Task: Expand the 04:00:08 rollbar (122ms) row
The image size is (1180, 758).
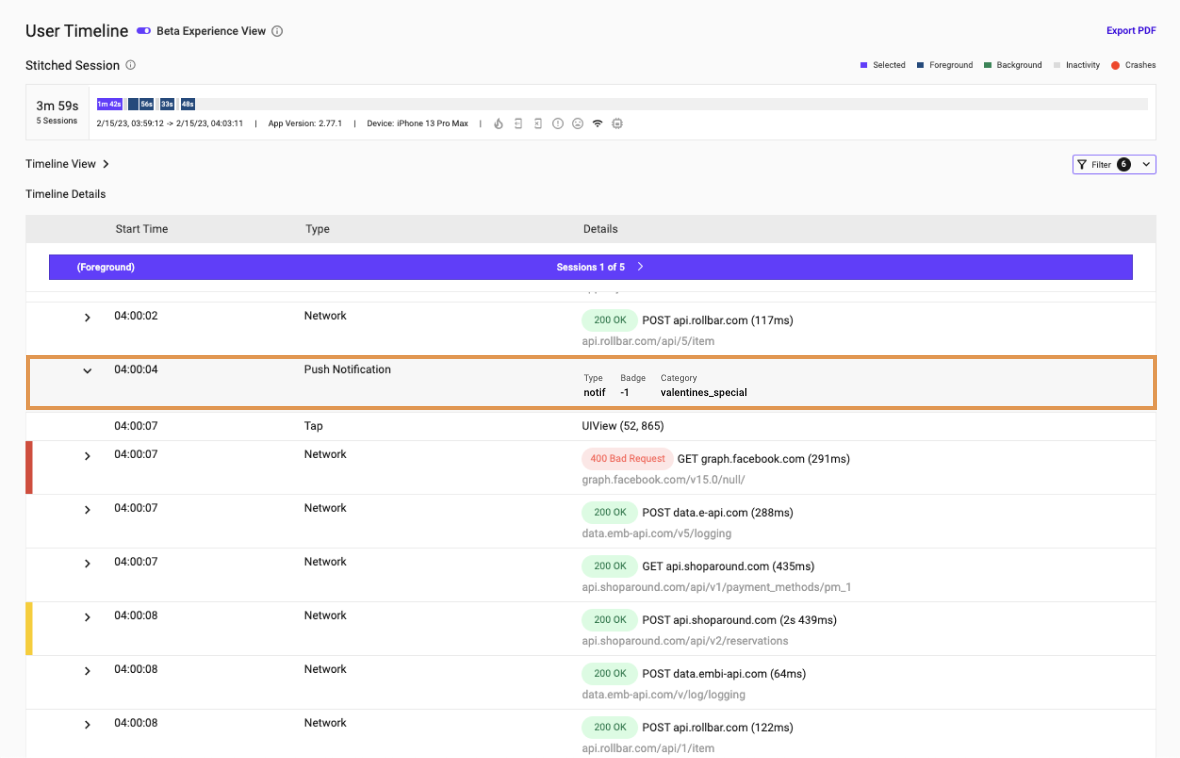Action: (87, 725)
